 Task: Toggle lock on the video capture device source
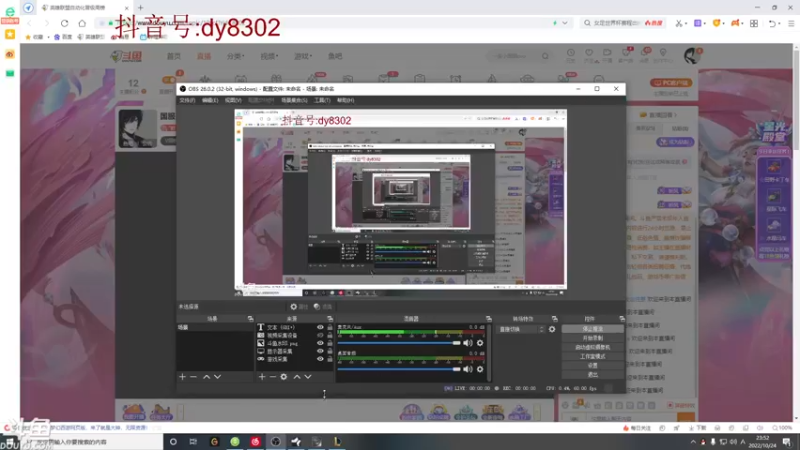point(330,335)
